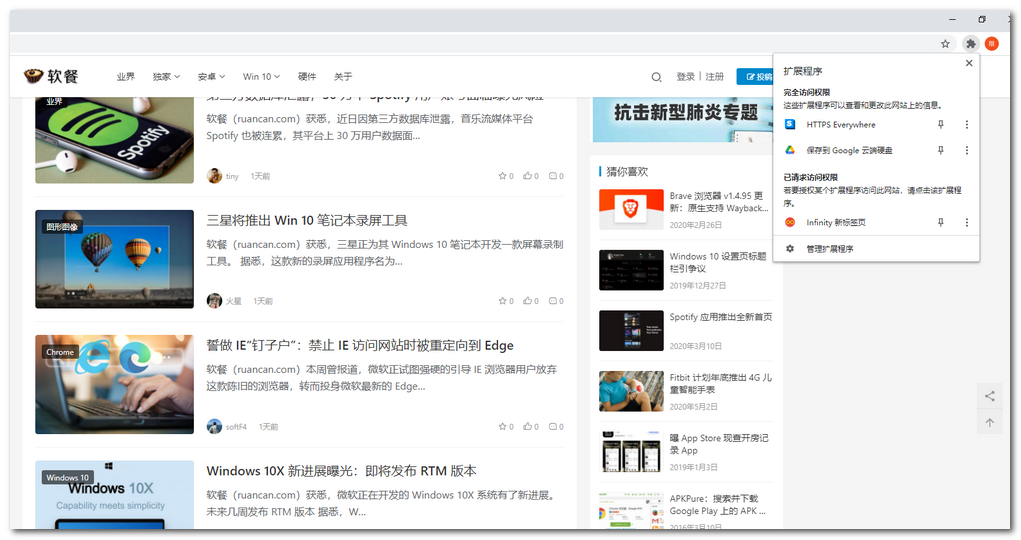Viewport: 1021px width, 540px height.
Task: Open article 三星将推出 Win 10 笔记本录屏工具
Action: [x=307, y=220]
